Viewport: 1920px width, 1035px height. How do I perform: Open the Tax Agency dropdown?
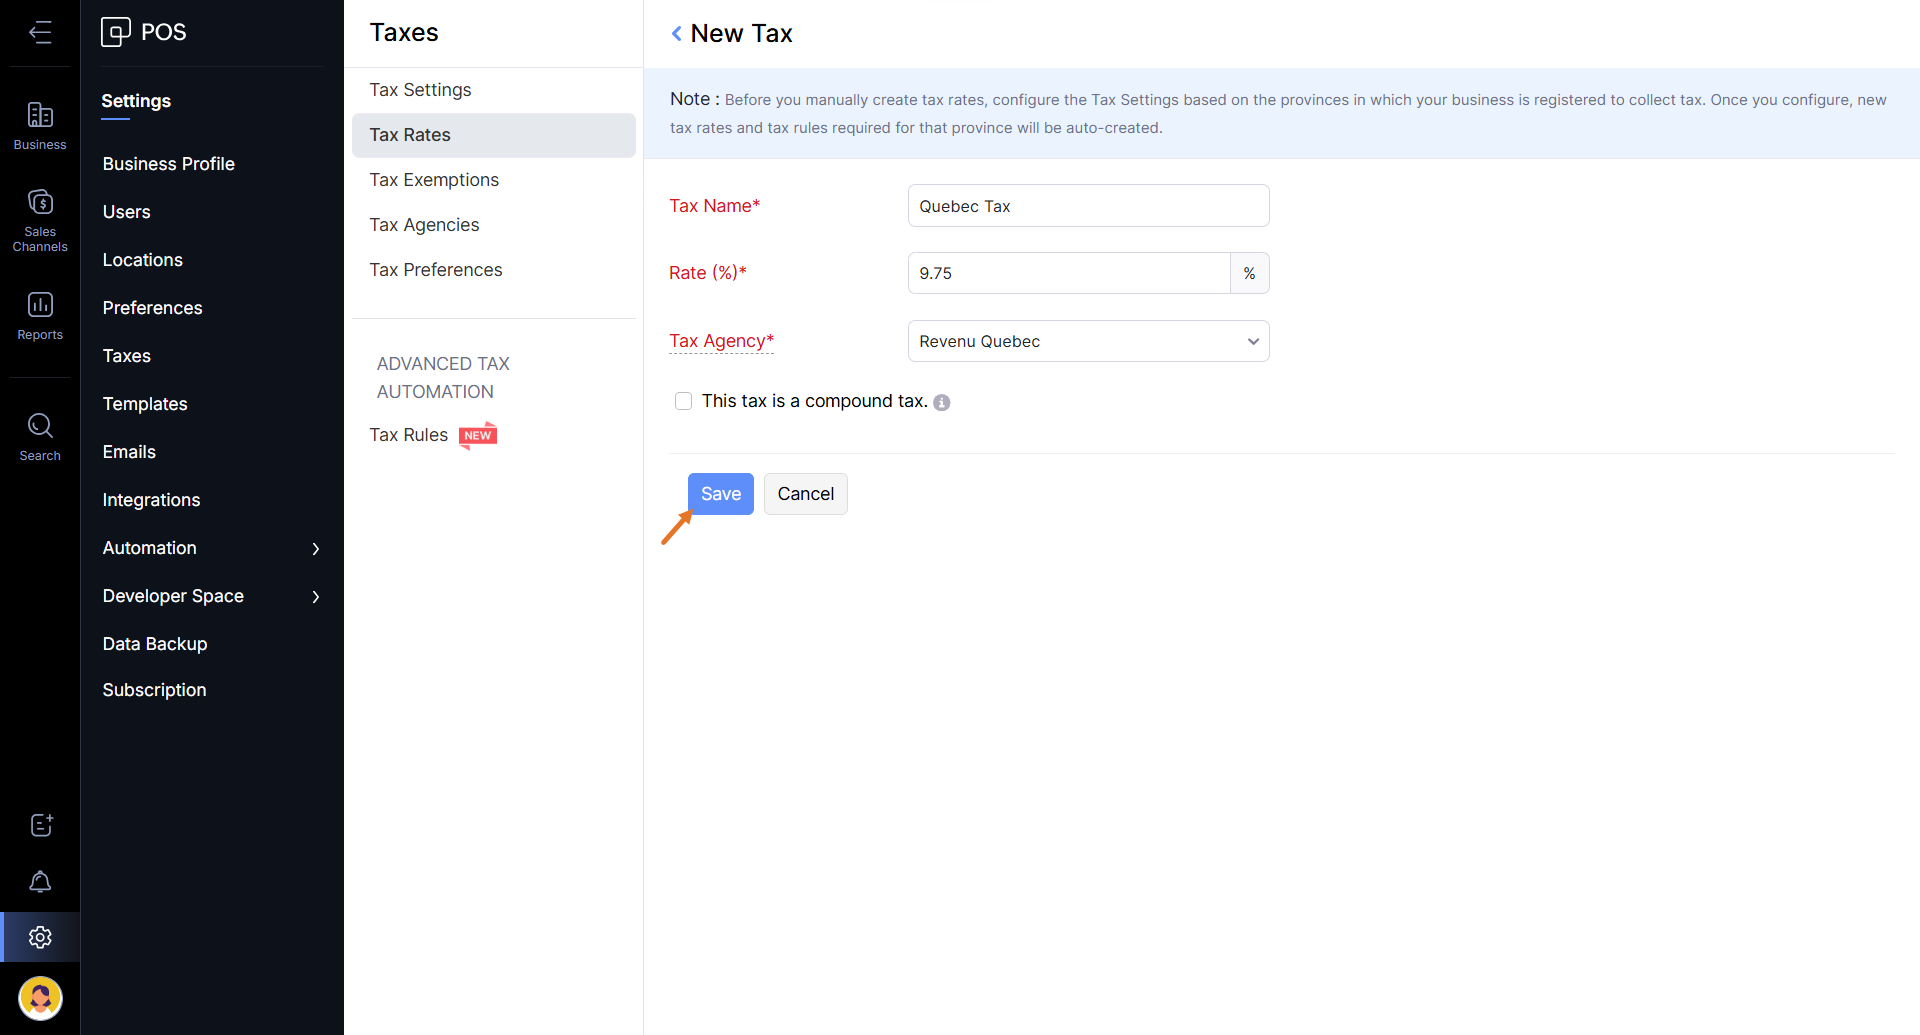coord(1088,341)
